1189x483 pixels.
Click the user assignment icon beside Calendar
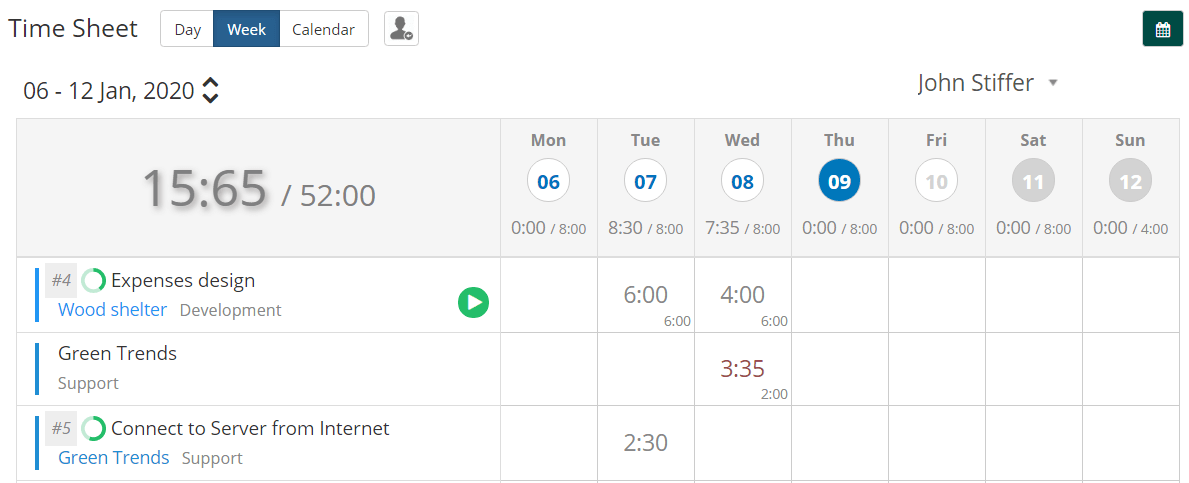coord(401,29)
